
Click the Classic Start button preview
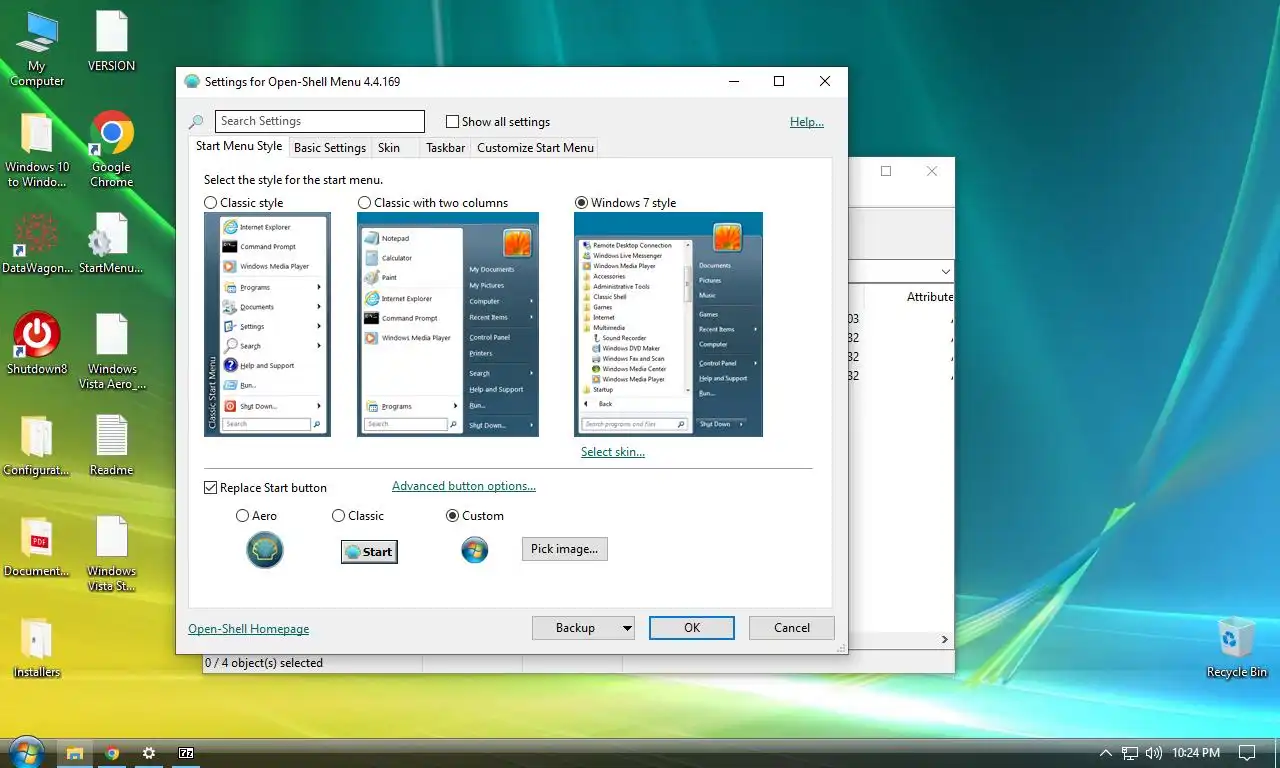(x=369, y=552)
